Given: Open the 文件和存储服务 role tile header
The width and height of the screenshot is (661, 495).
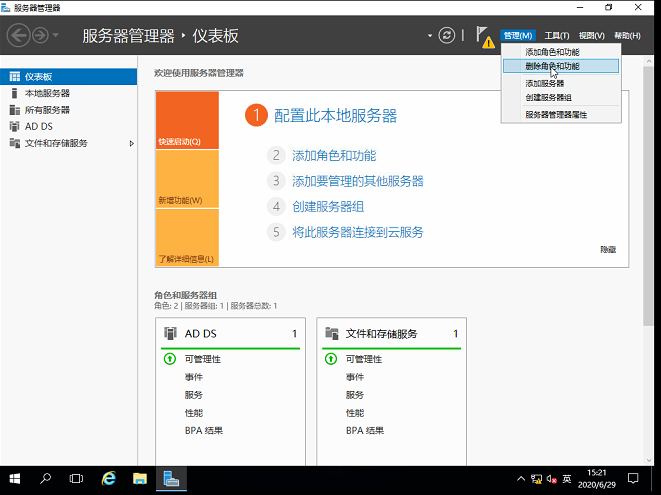Looking at the screenshot, I should coord(391,334).
